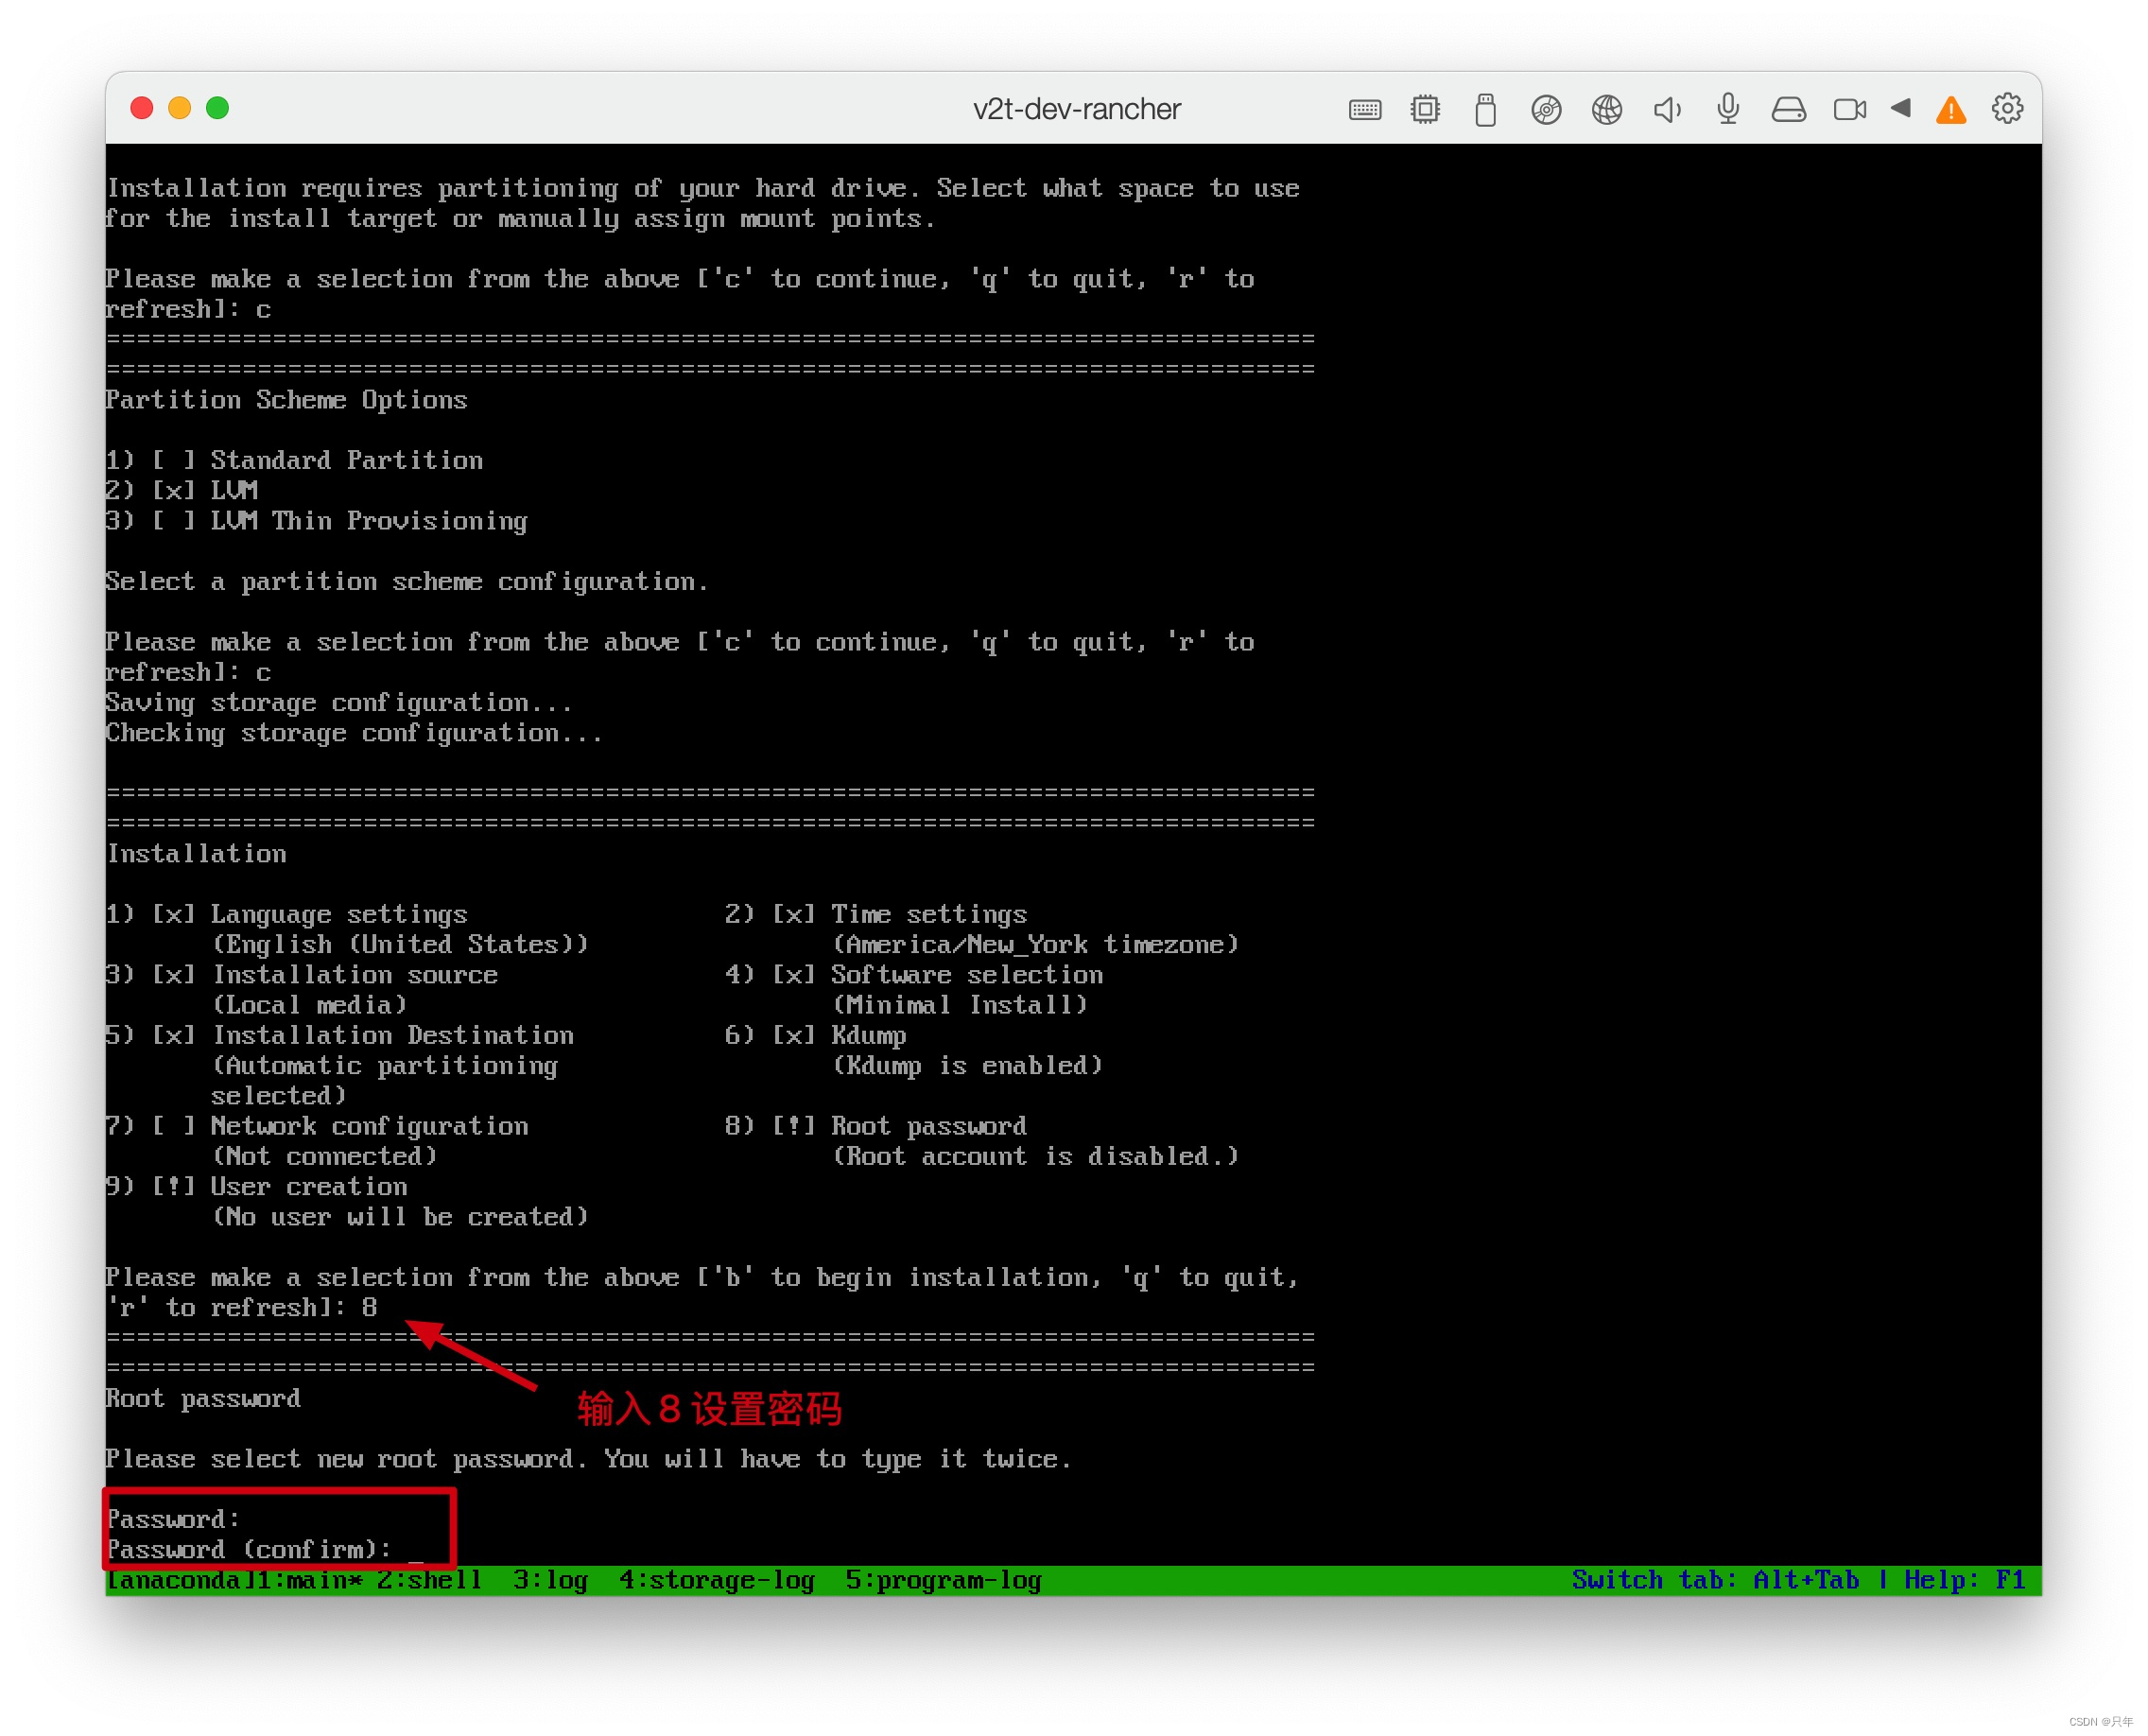Open the keyboard menu icon
Image resolution: width=2148 pixels, height=1736 pixels.
pyautogui.click(x=1364, y=109)
